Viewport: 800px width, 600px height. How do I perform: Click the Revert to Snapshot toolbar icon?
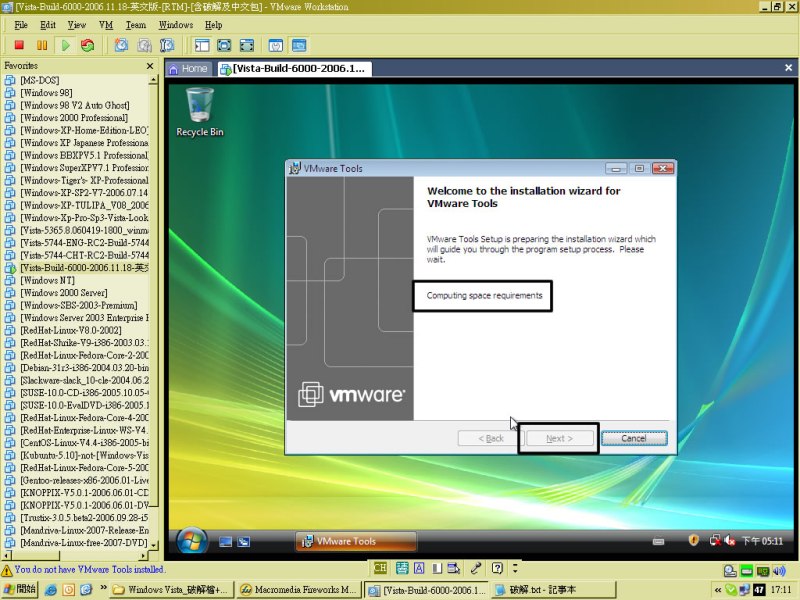point(144,45)
